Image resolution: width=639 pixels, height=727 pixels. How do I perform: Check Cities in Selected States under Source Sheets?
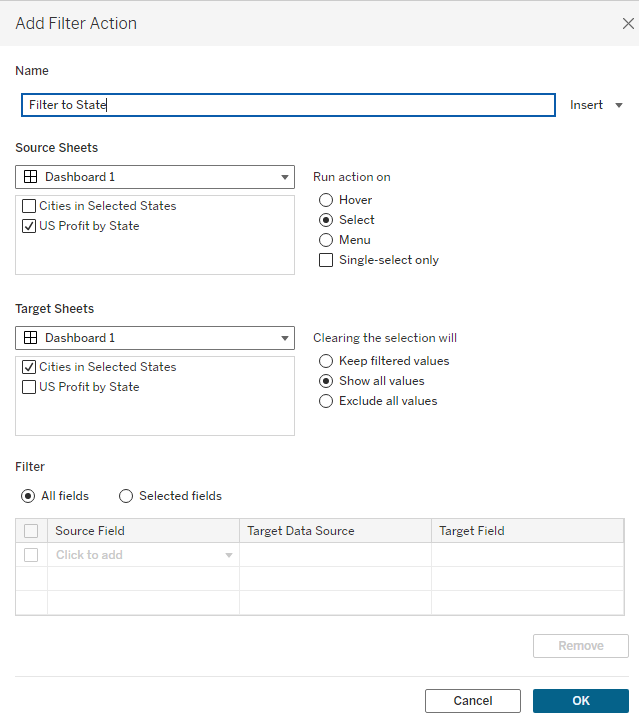click(29, 206)
